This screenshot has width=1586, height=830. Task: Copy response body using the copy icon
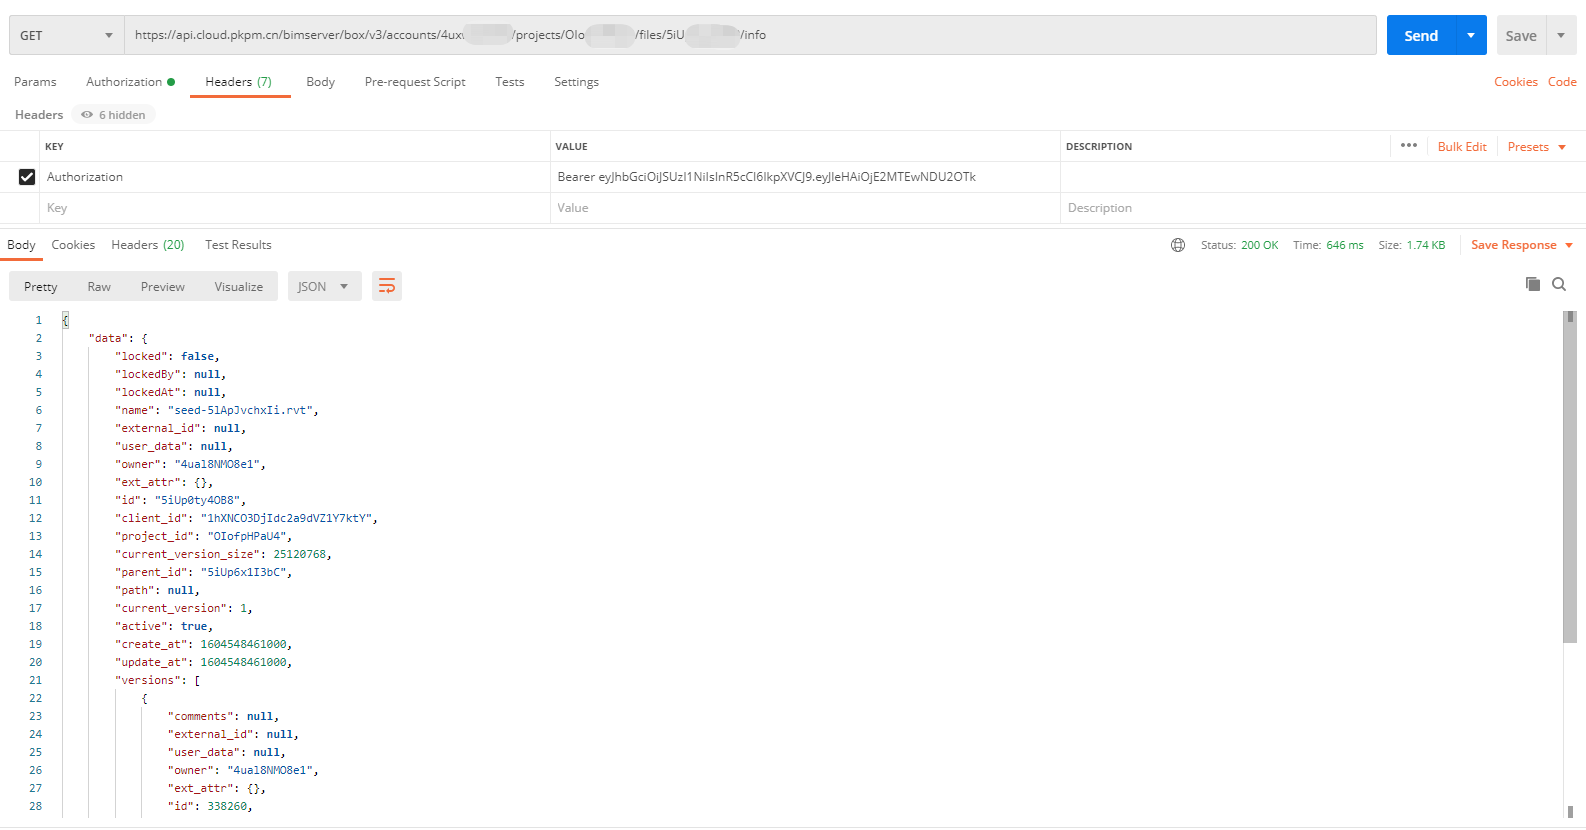[x=1532, y=285]
